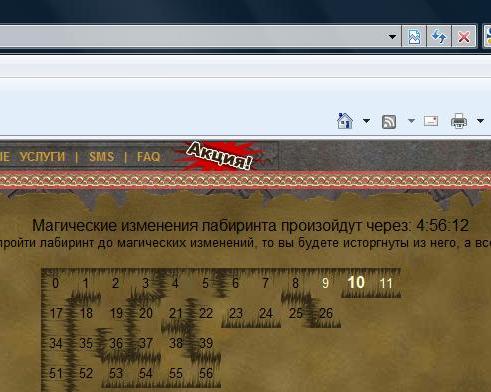Image resolution: width=491 pixels, height=392 pixels.
Task: Expand the feeds dropdown arrow
Action: 411,121
